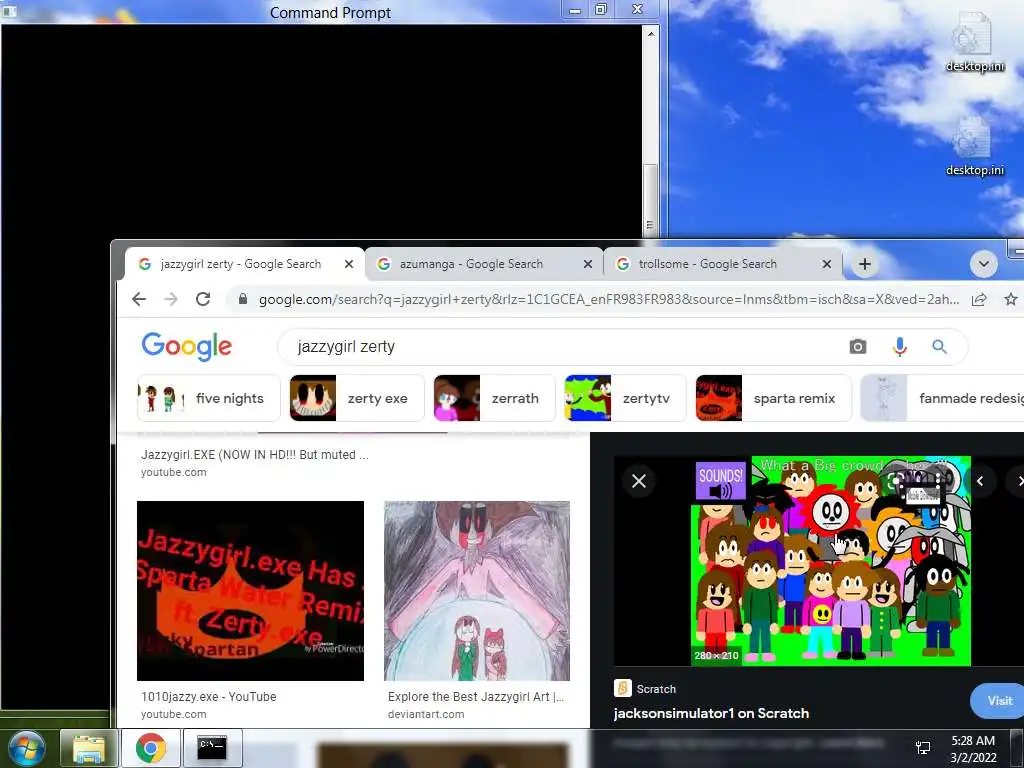Open the 1010jazzy.exe - YouTube link
Image resolution: width=1024 pixels, height=768 pixels.
(x=209, y=697)
